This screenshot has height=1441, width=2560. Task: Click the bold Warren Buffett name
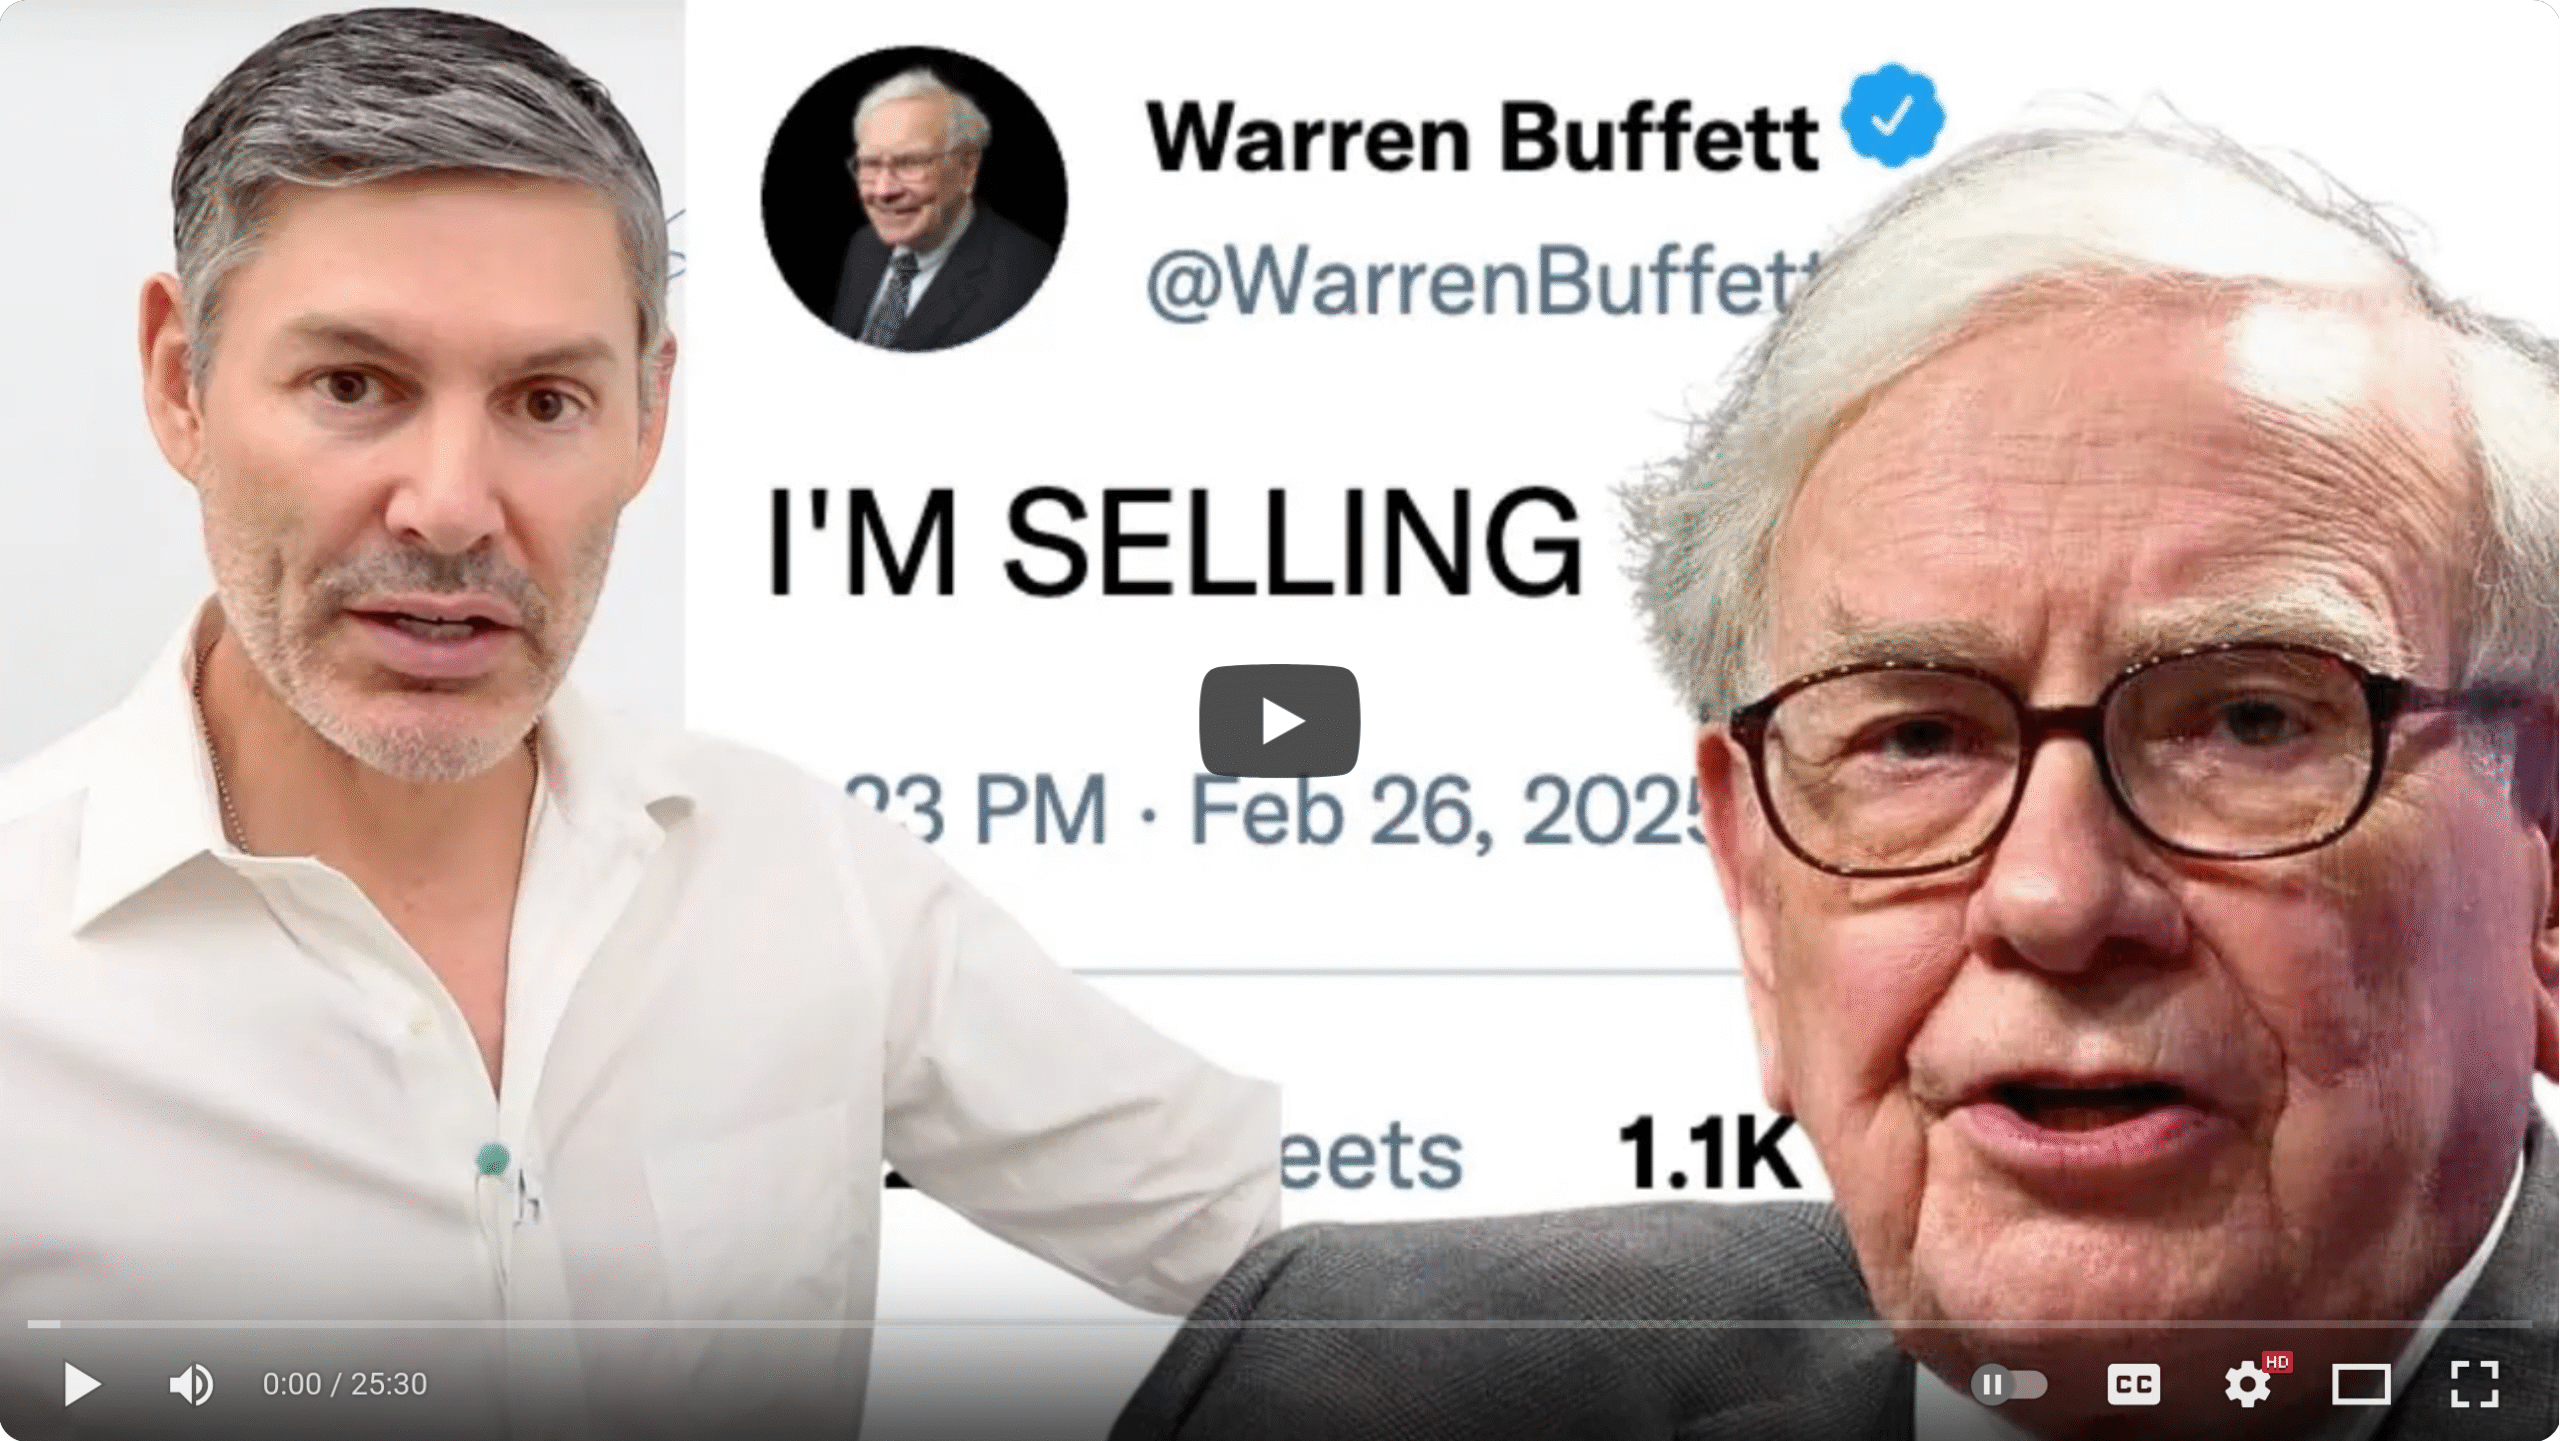[1481, 137]
